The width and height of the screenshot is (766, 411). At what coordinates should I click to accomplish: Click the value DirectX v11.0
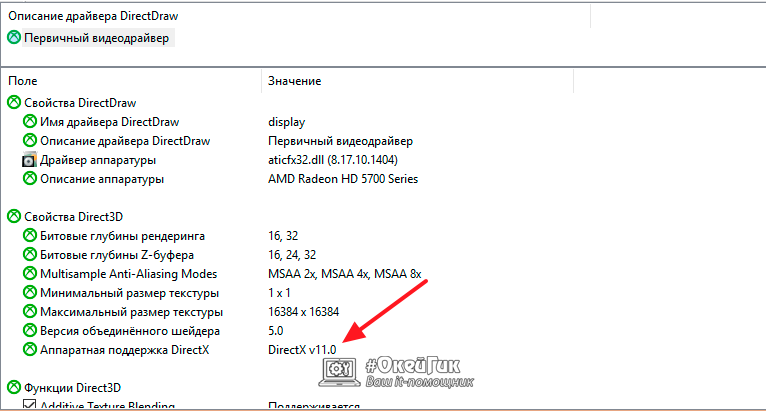(x=302, y=350)
